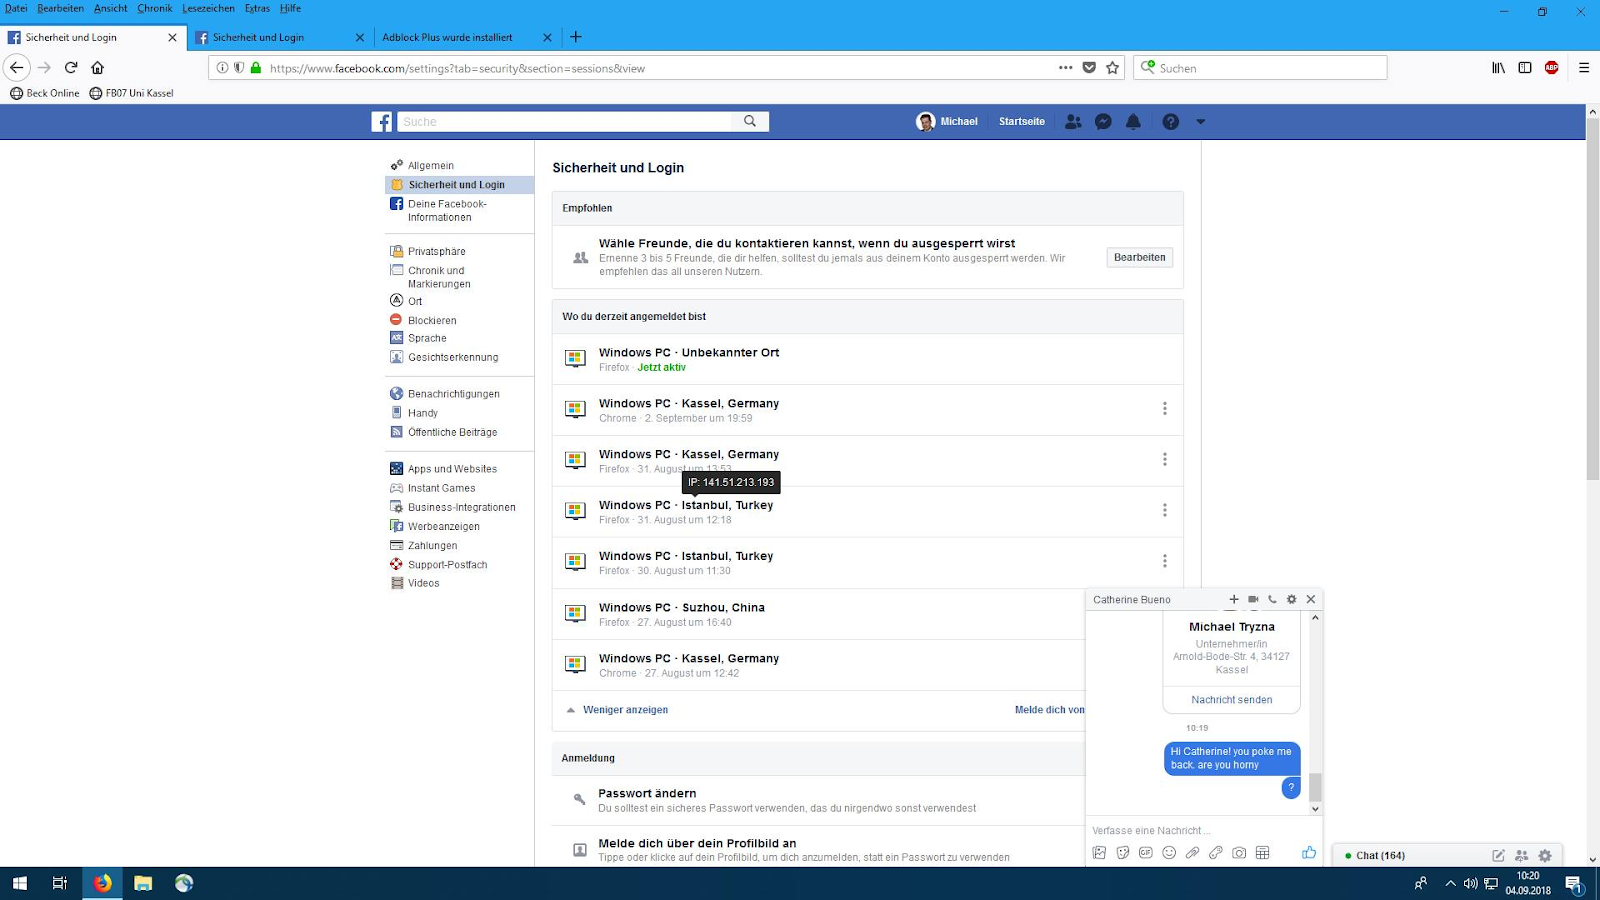1600x900 pixels.
Task: Start video call in Catherine Bueno chat
Action: point(1253,600)
